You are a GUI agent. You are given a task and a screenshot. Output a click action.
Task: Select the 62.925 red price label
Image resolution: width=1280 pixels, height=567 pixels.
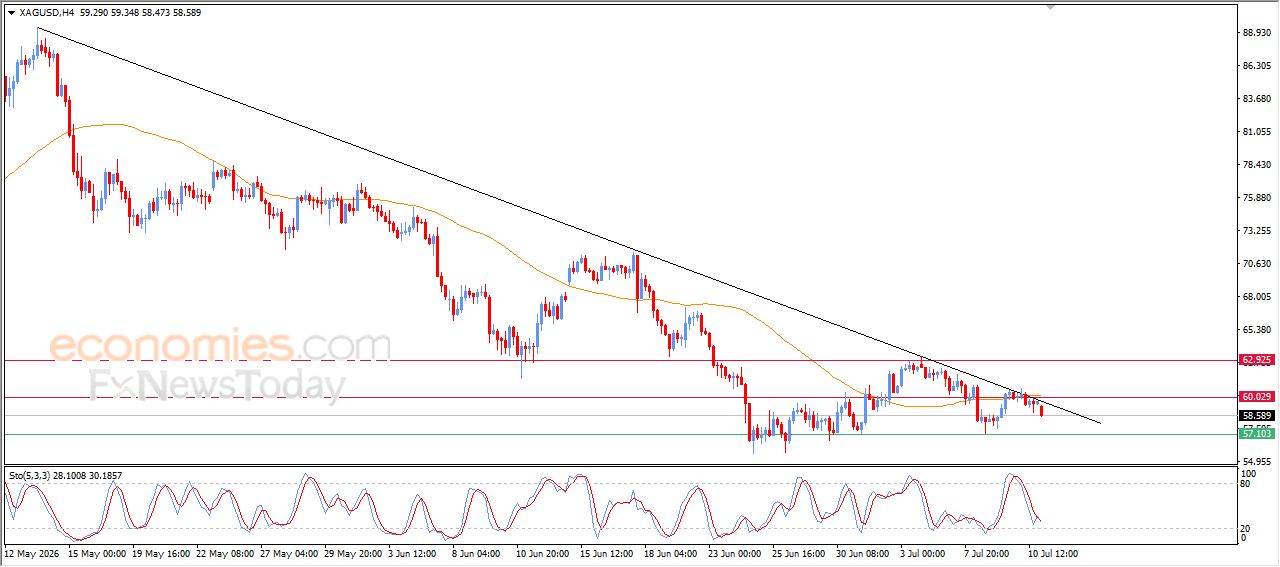(1257, 359)
